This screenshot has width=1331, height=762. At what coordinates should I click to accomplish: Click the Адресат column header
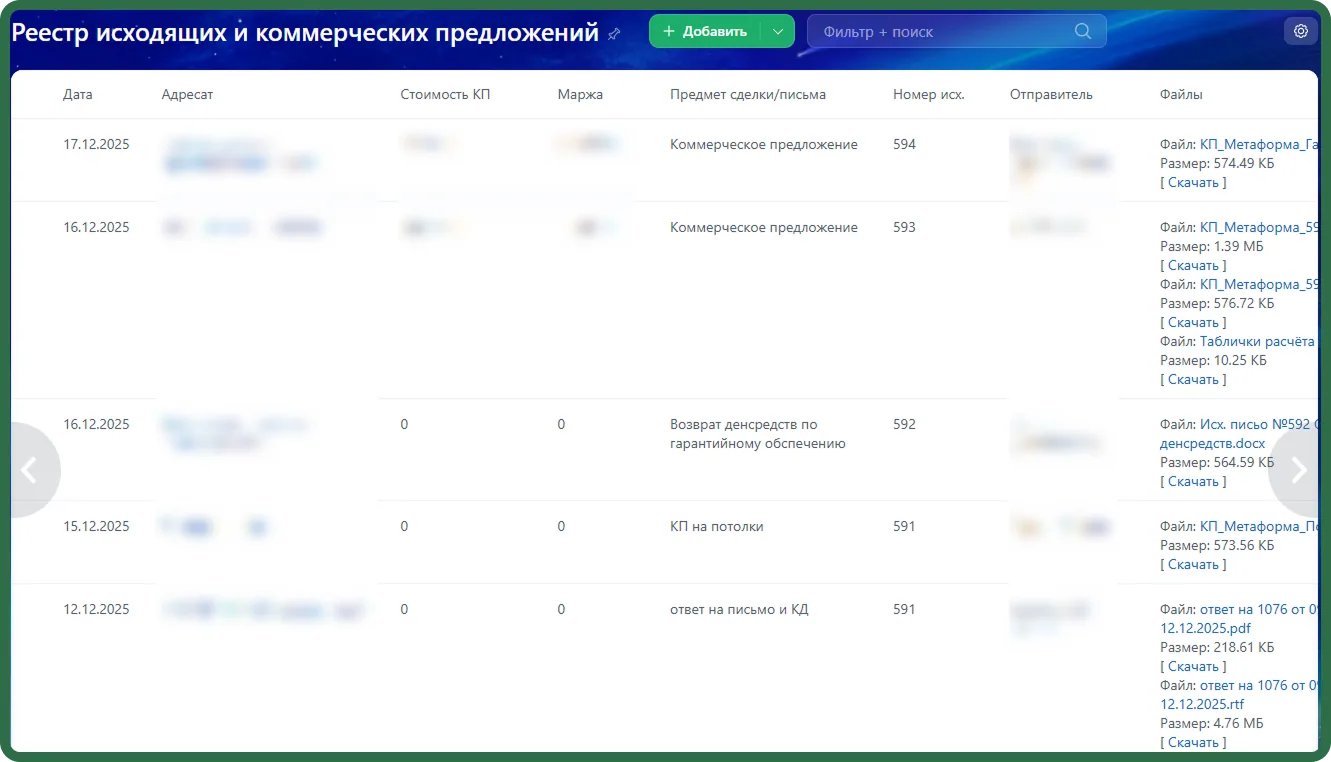tap(188, 95)
